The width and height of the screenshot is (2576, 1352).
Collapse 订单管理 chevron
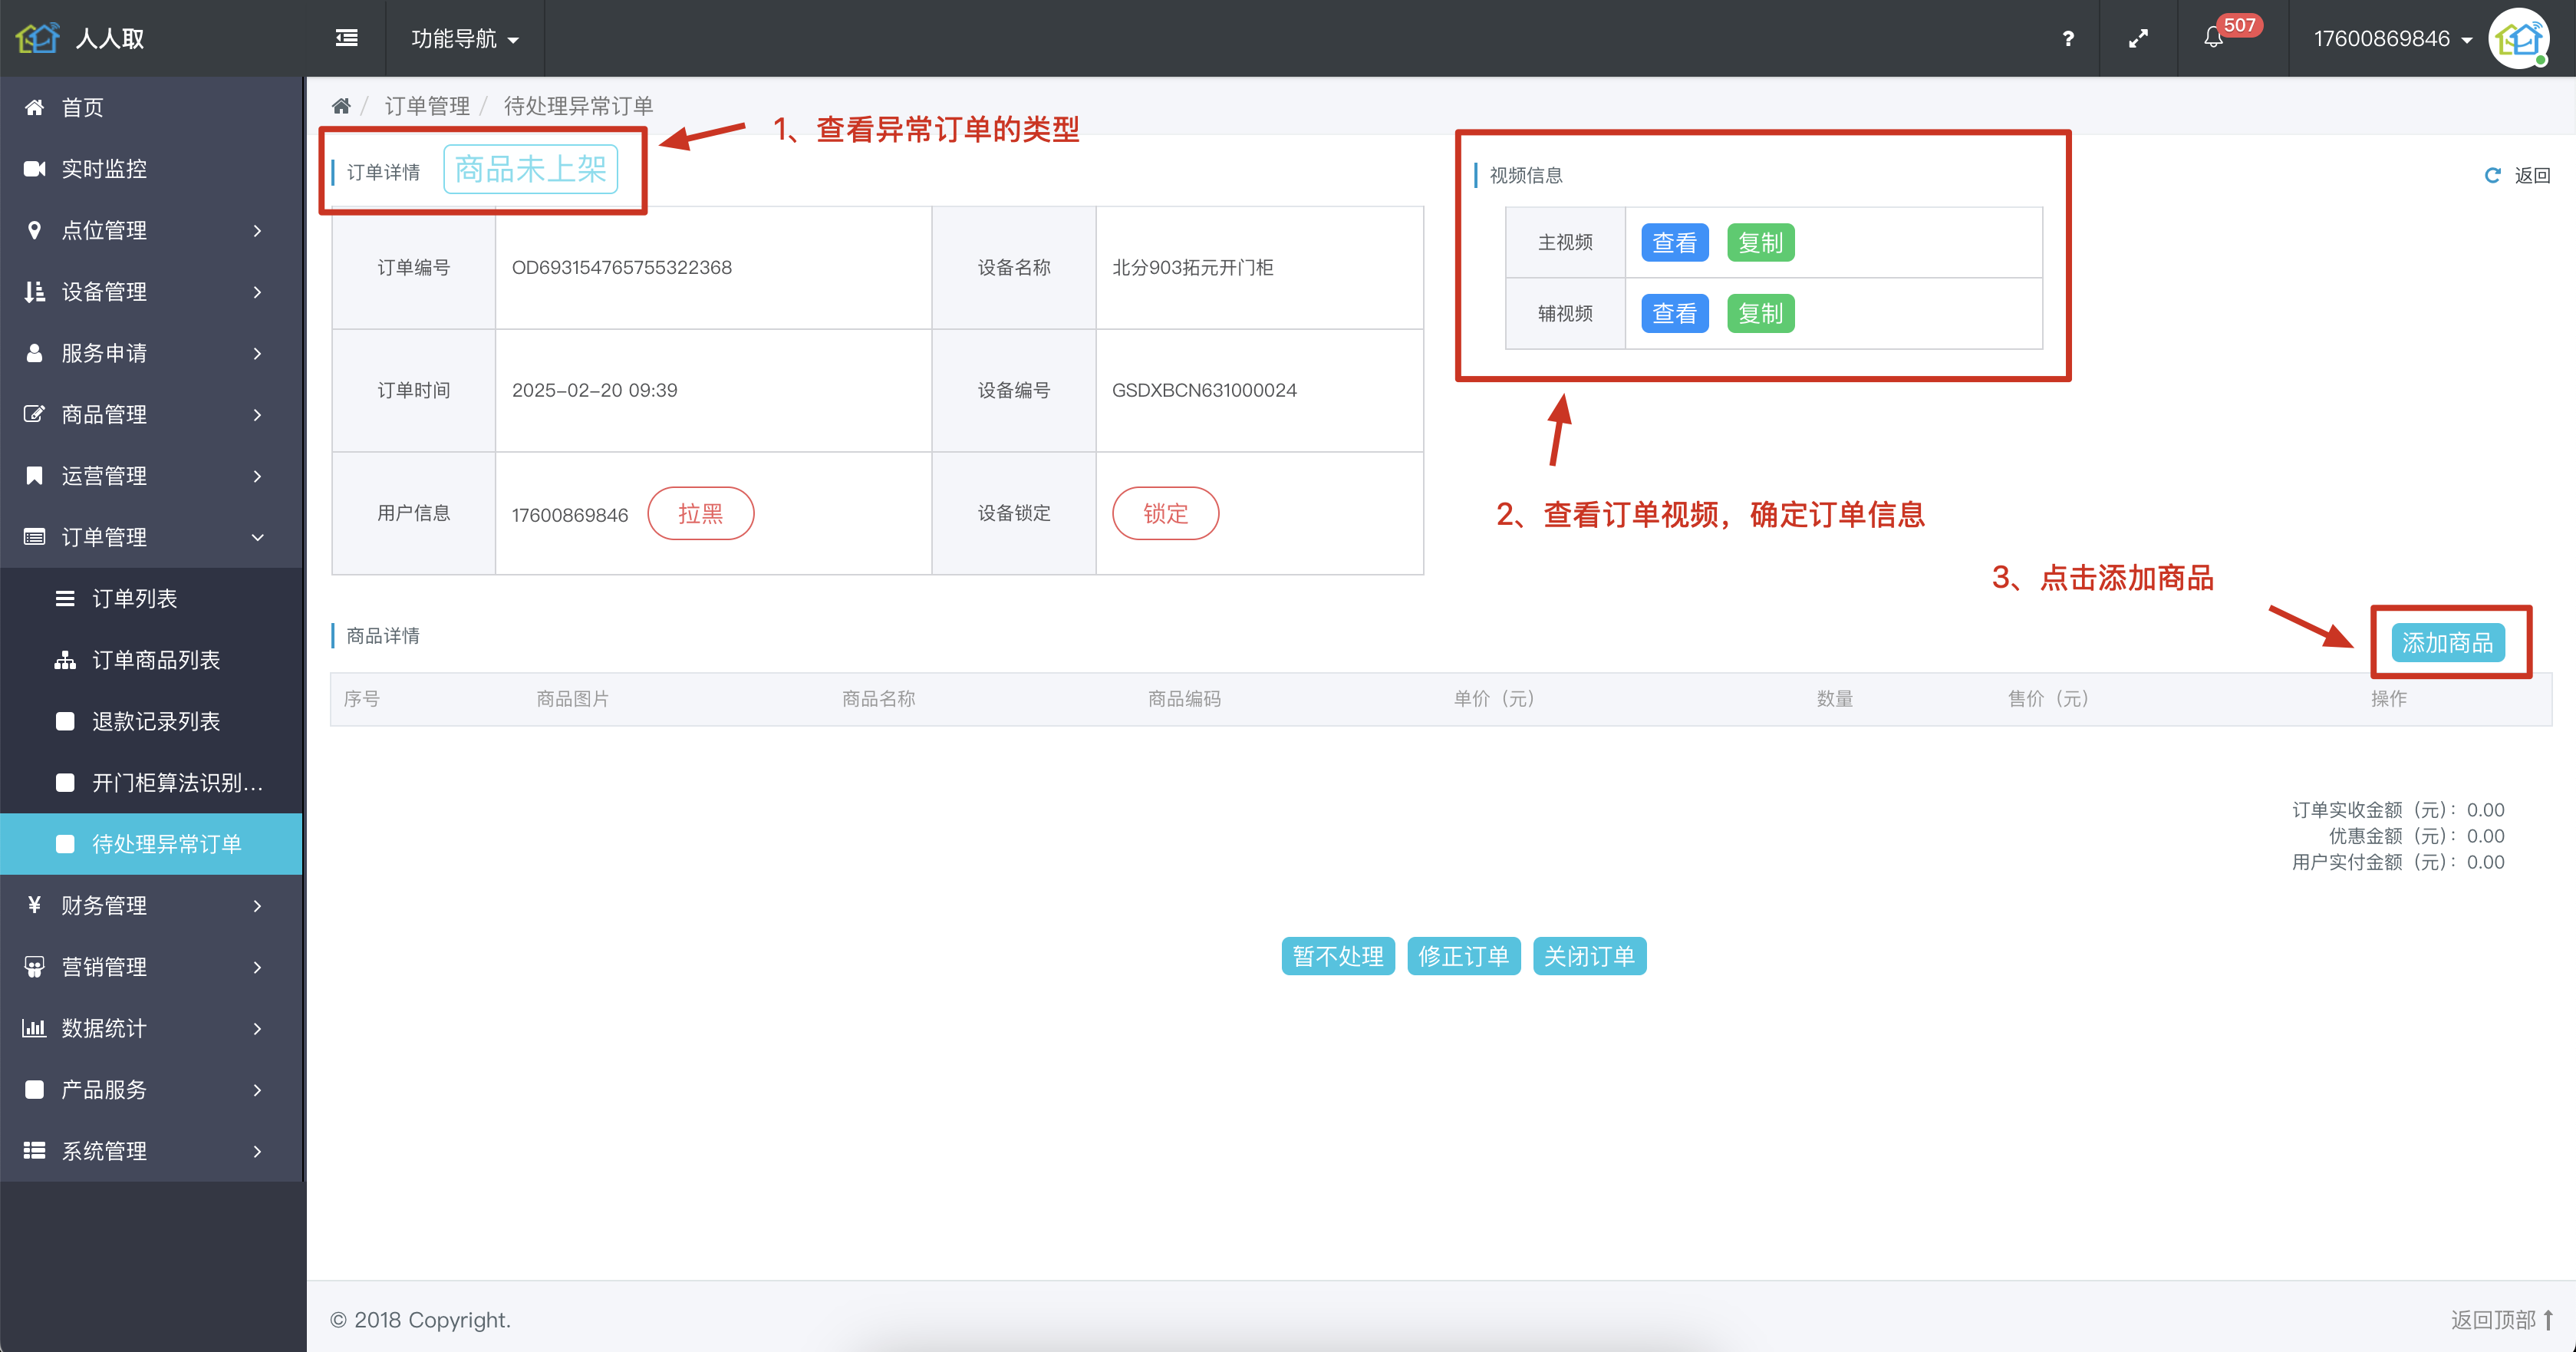pyautogui.click(x=258, y=538)
